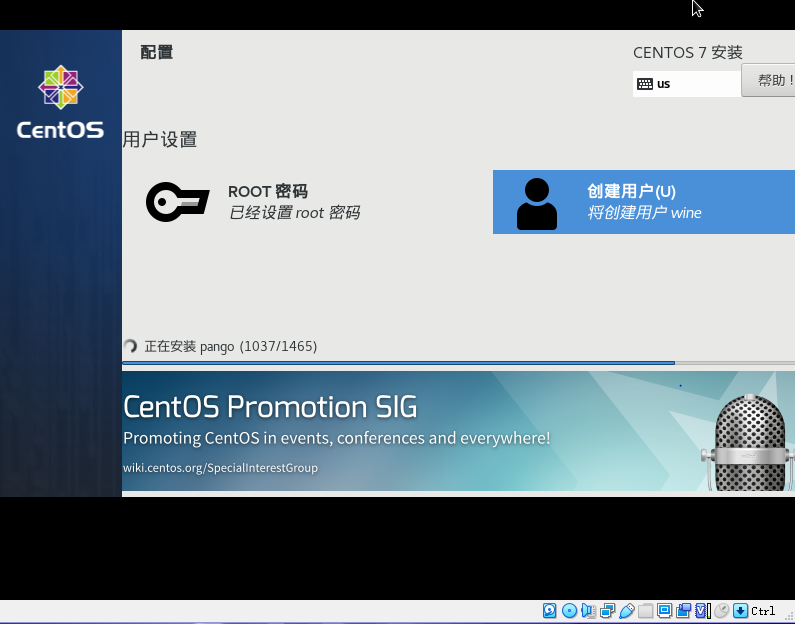Viewport: 795px width, 624px height.
Task: Click the Ctrl host key label
Action: coord(763,611)
